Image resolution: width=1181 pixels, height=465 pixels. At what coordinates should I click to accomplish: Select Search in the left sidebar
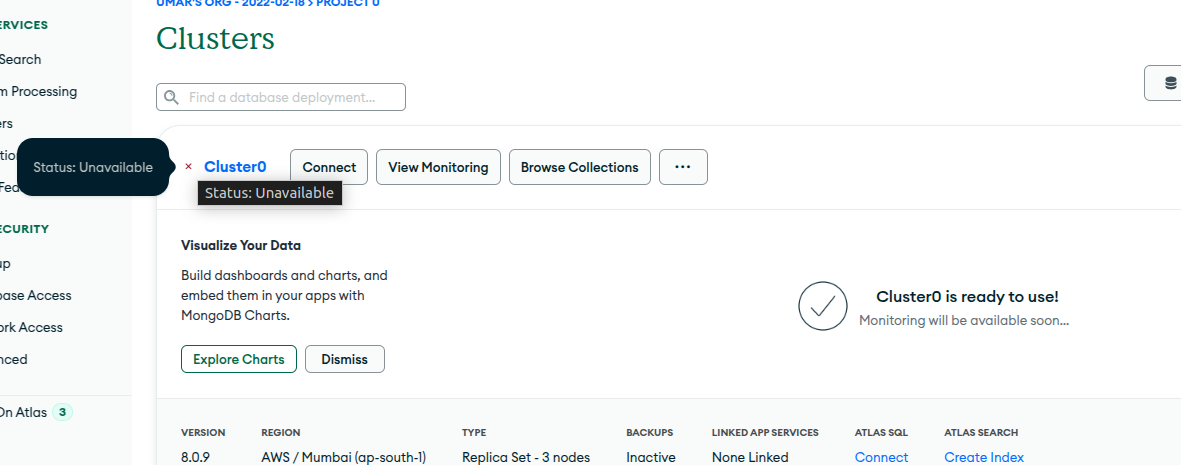pyautogui.click(x=20, y=59)
